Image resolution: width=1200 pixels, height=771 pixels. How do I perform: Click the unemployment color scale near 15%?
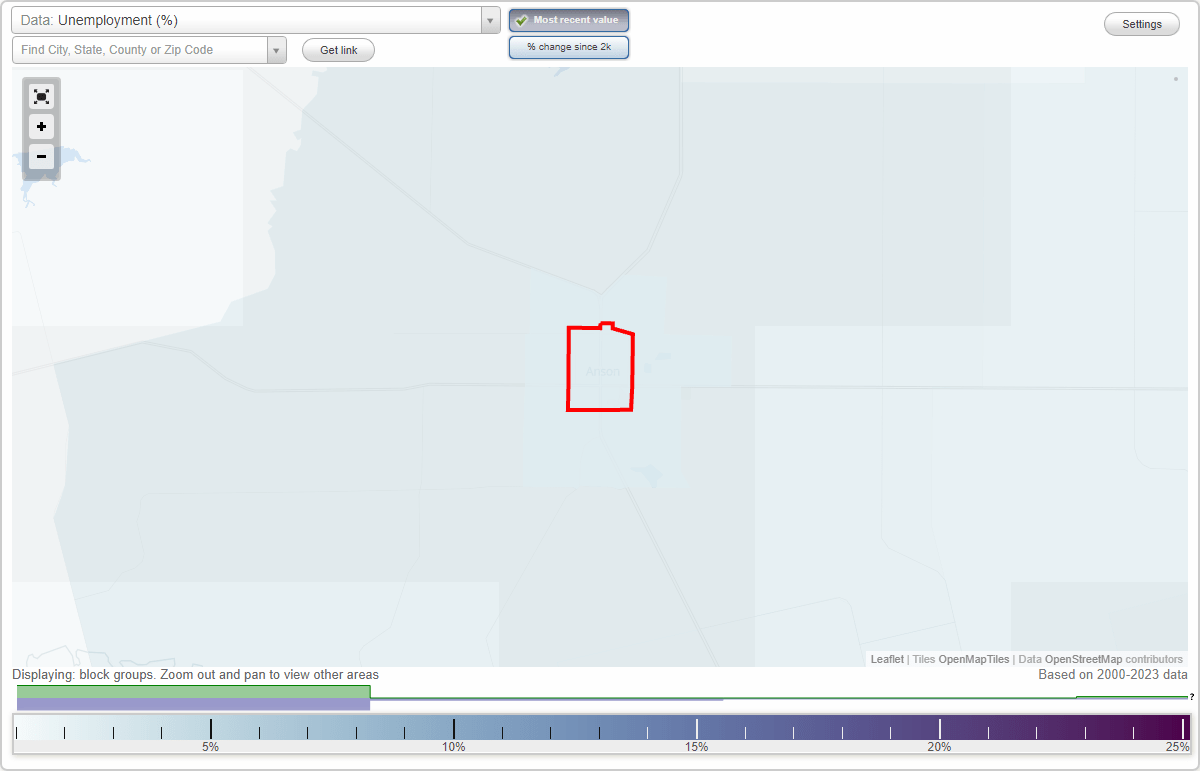tap(697, 728)
